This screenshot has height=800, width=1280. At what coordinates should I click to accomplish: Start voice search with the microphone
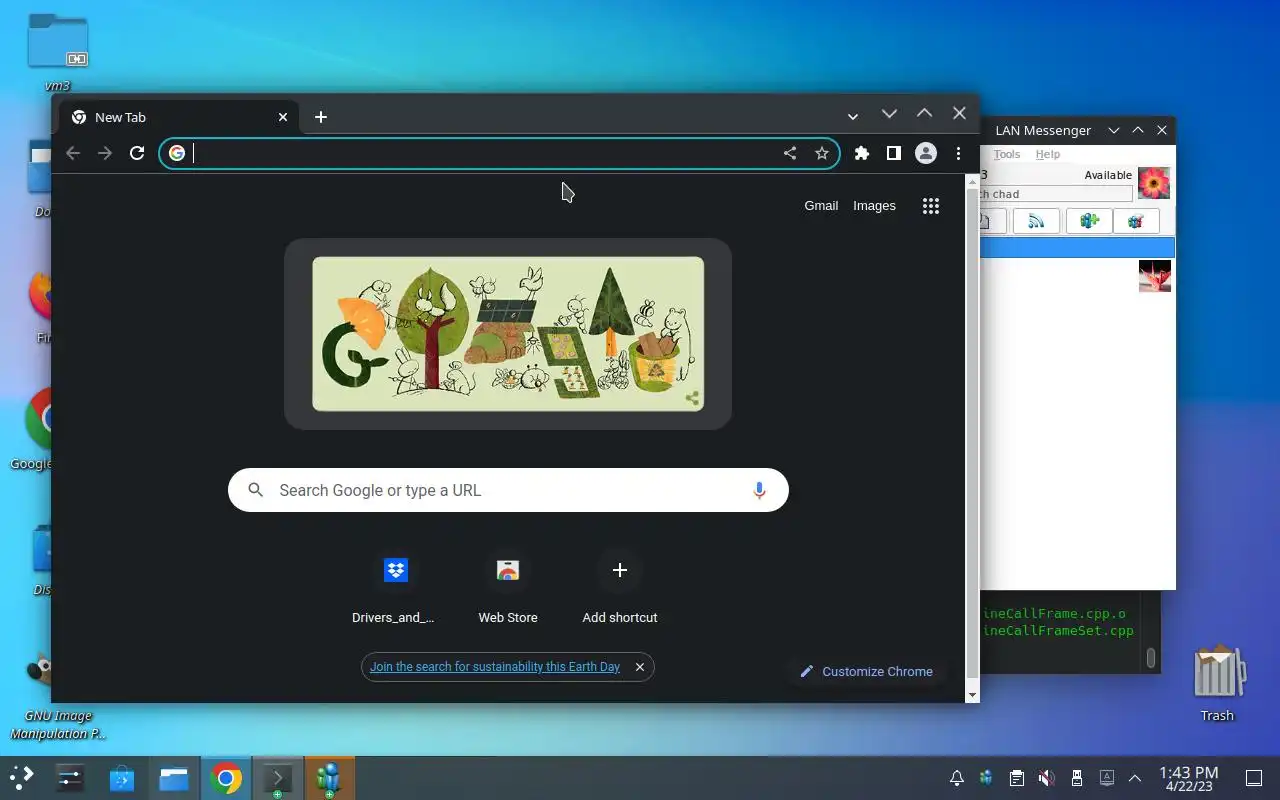(759, 490)
